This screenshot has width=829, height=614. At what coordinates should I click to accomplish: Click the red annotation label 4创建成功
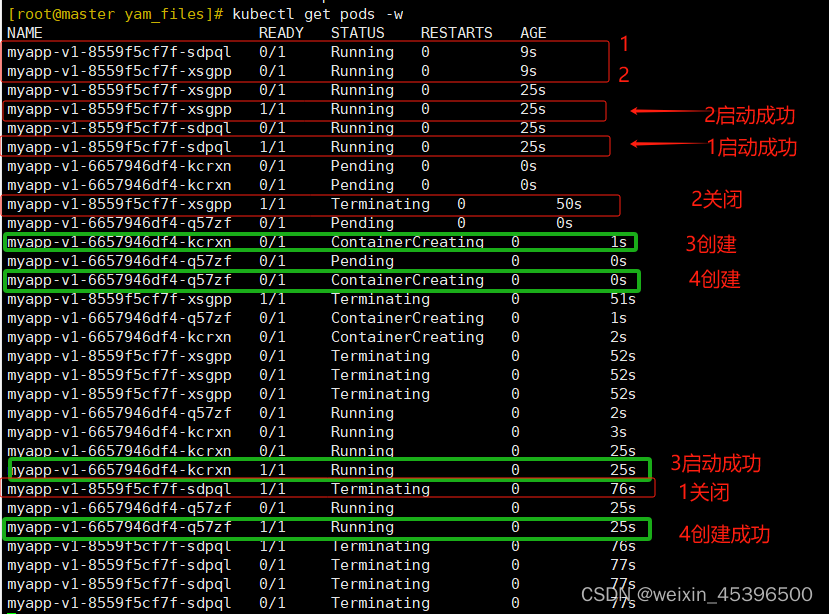tap(725, 534)
